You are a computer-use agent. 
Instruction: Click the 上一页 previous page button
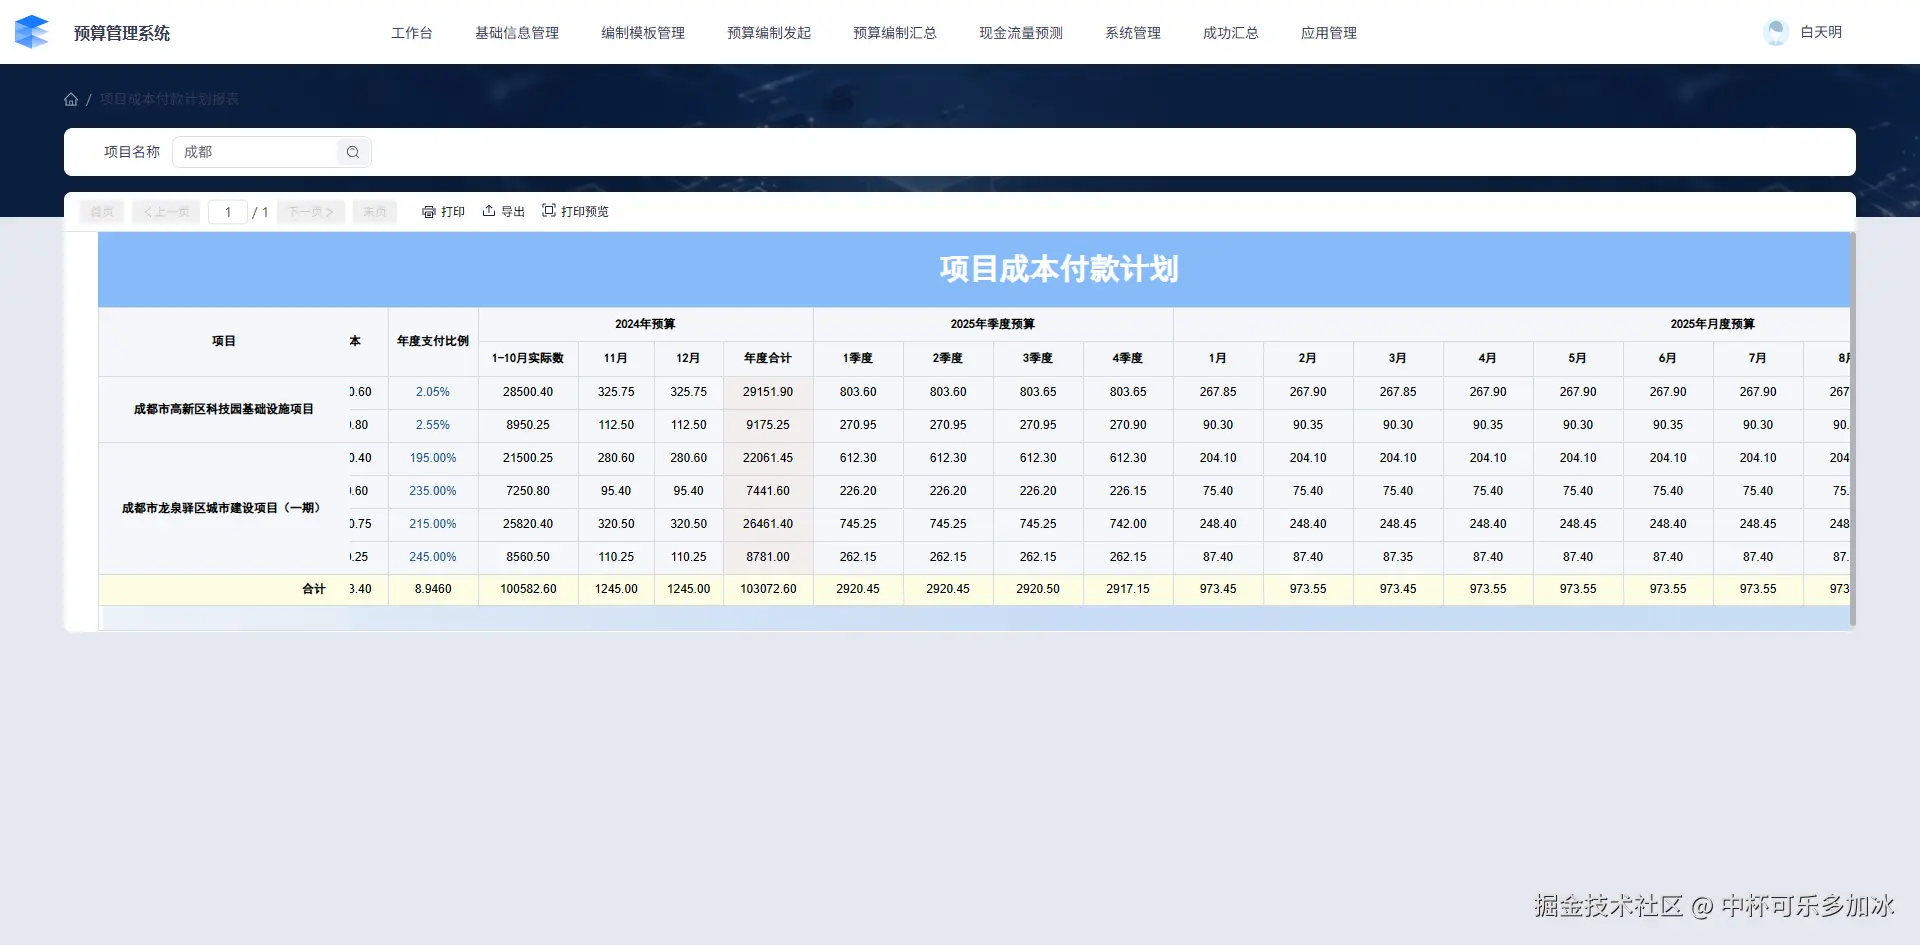166,212
